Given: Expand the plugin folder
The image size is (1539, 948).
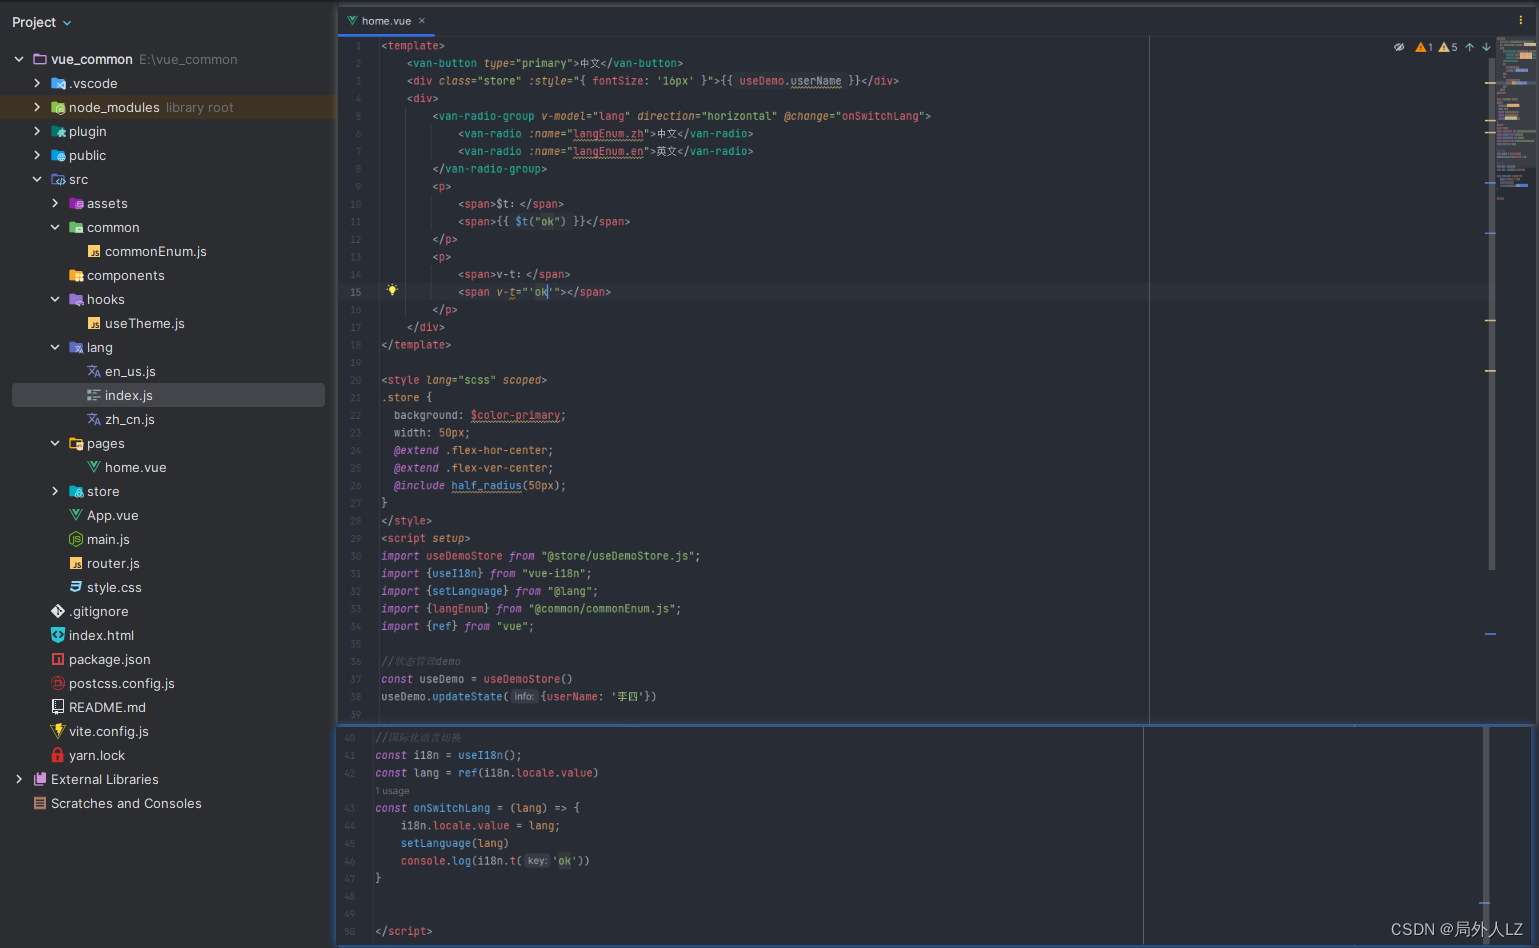Looking at the screenshot, I should pos(37,131).
